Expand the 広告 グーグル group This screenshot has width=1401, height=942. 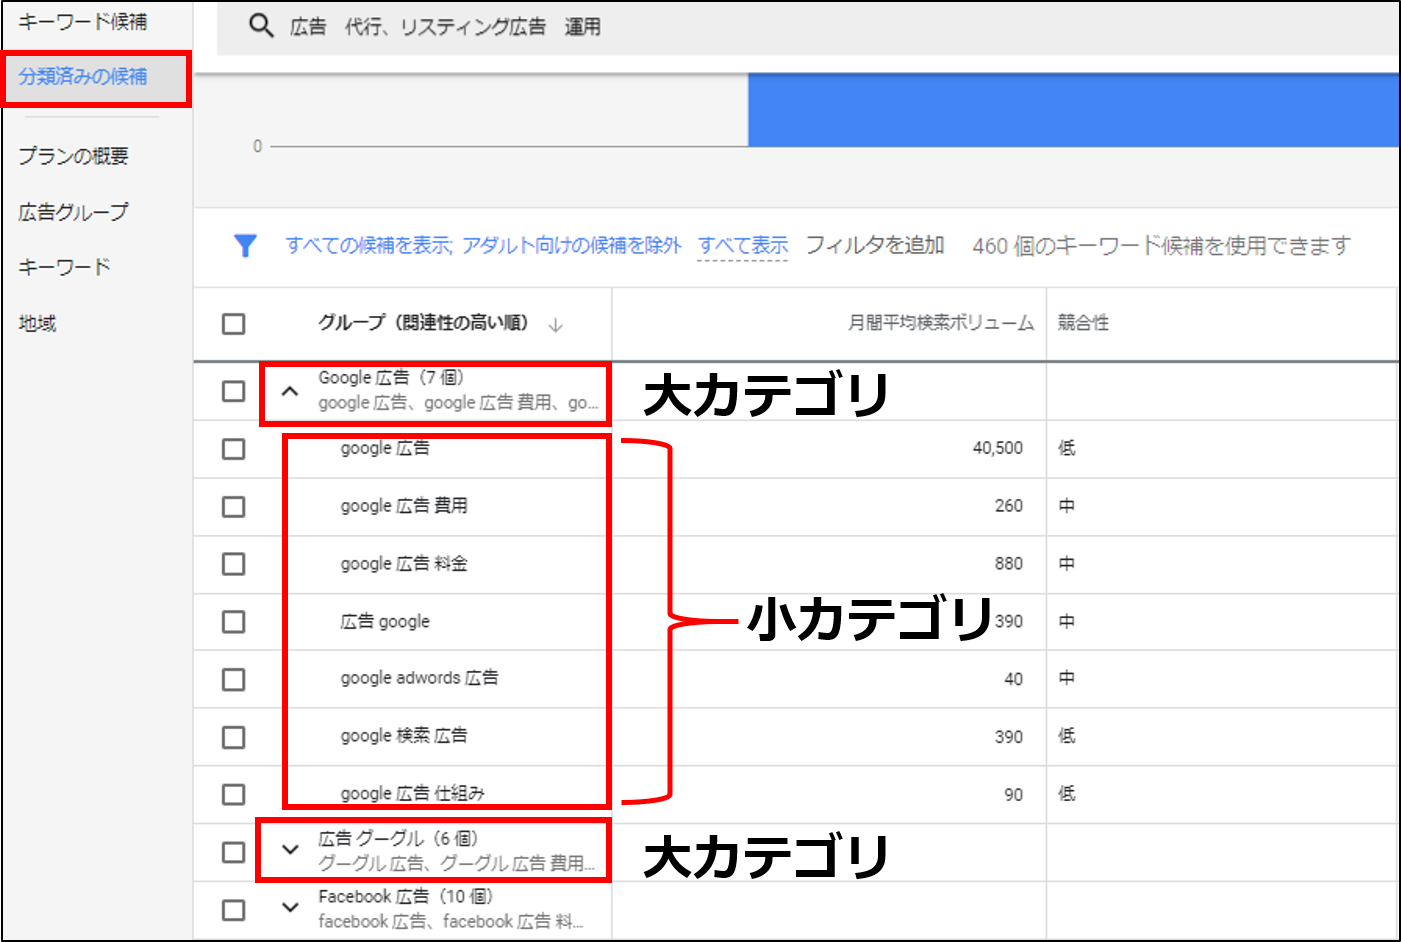tap(290, 850)
